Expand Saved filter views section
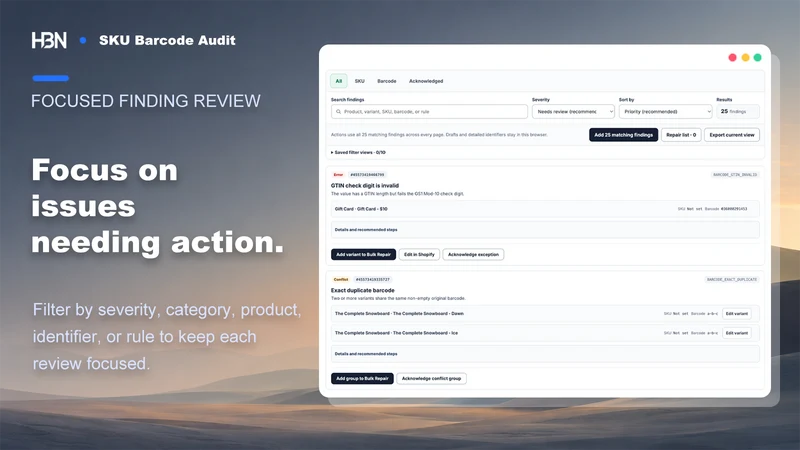Image resolution: width=800 pixels, height=450 pixels. coord(358,152)
